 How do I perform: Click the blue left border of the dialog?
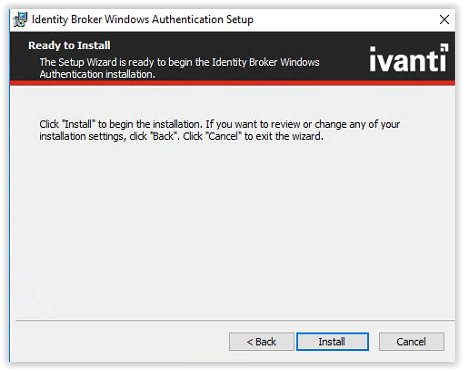10,200
